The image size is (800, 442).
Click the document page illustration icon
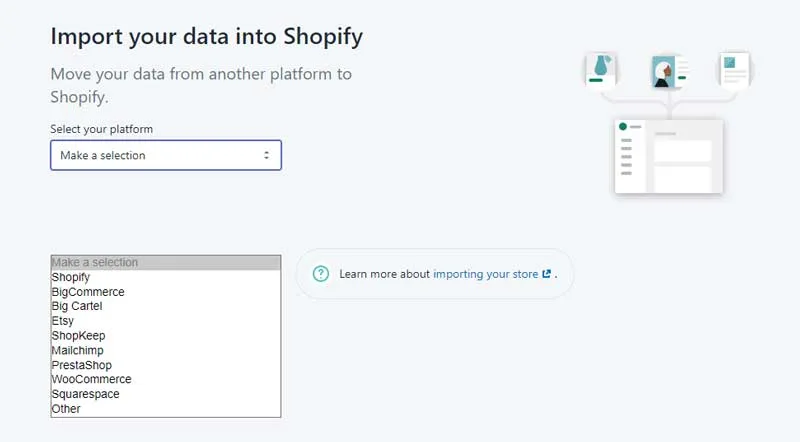[x=735, y=70]
